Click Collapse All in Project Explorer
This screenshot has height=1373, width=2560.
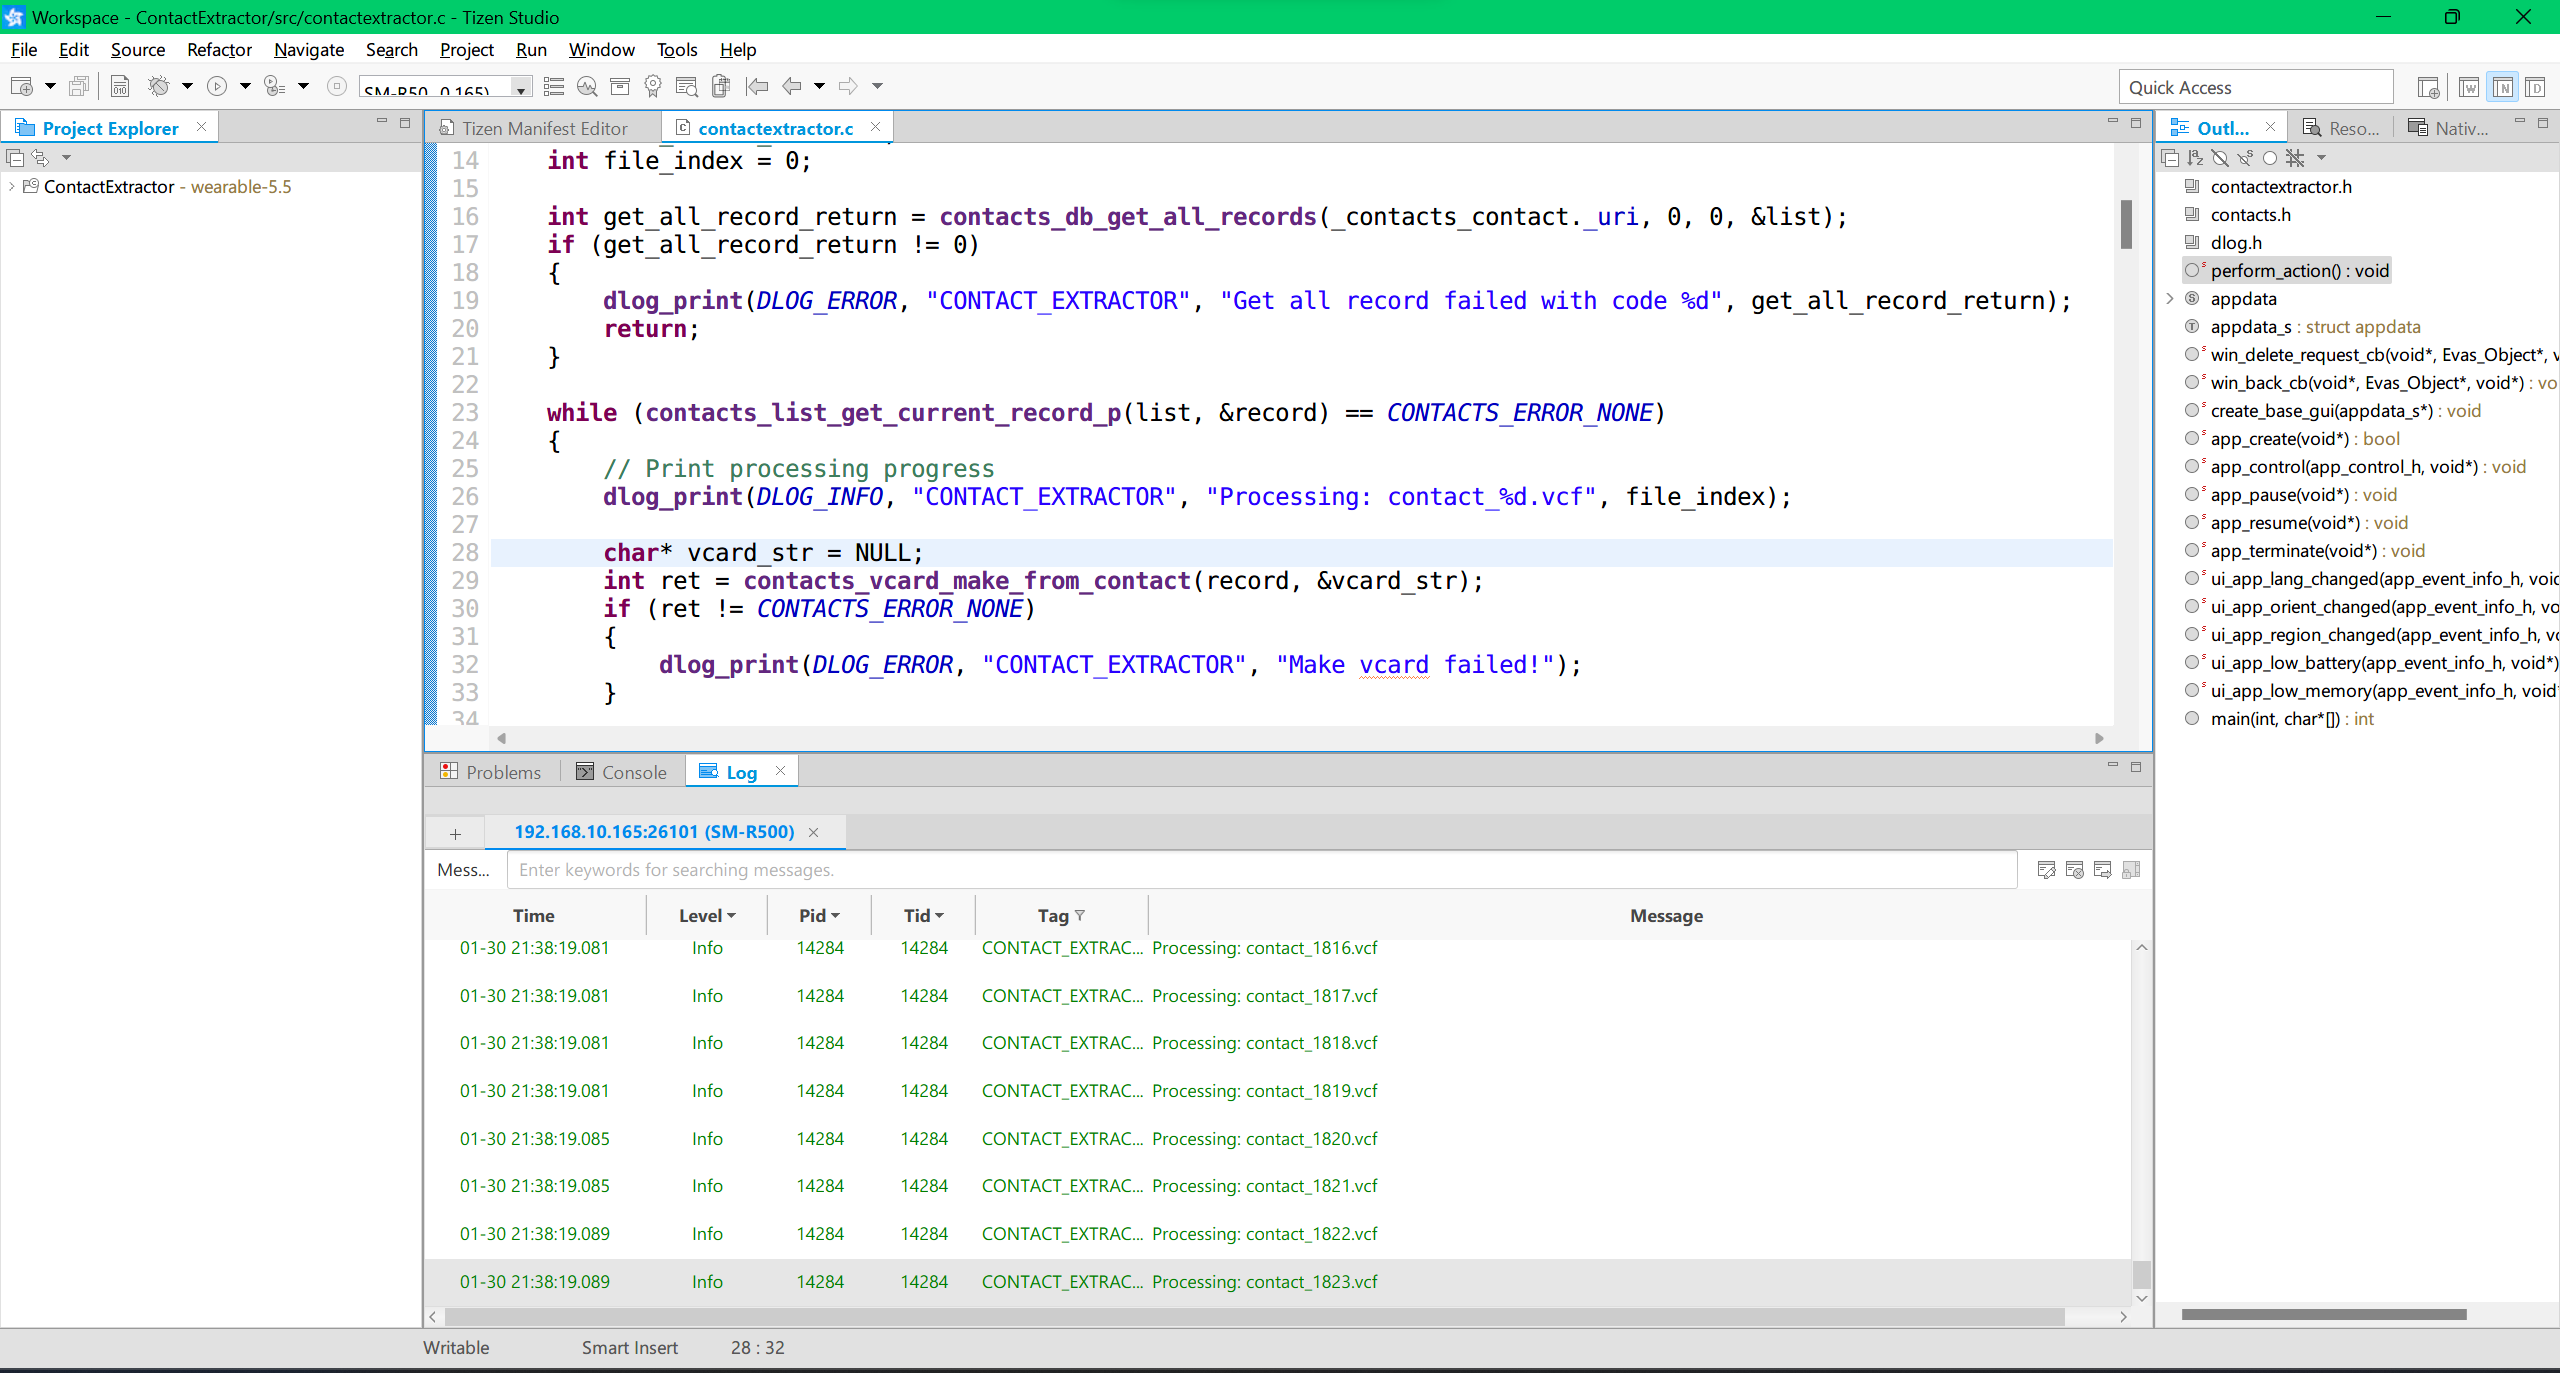15,158
